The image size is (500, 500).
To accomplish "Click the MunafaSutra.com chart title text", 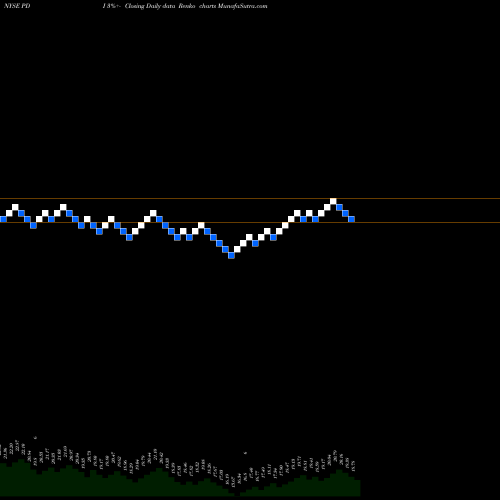I will pos(242,6).
